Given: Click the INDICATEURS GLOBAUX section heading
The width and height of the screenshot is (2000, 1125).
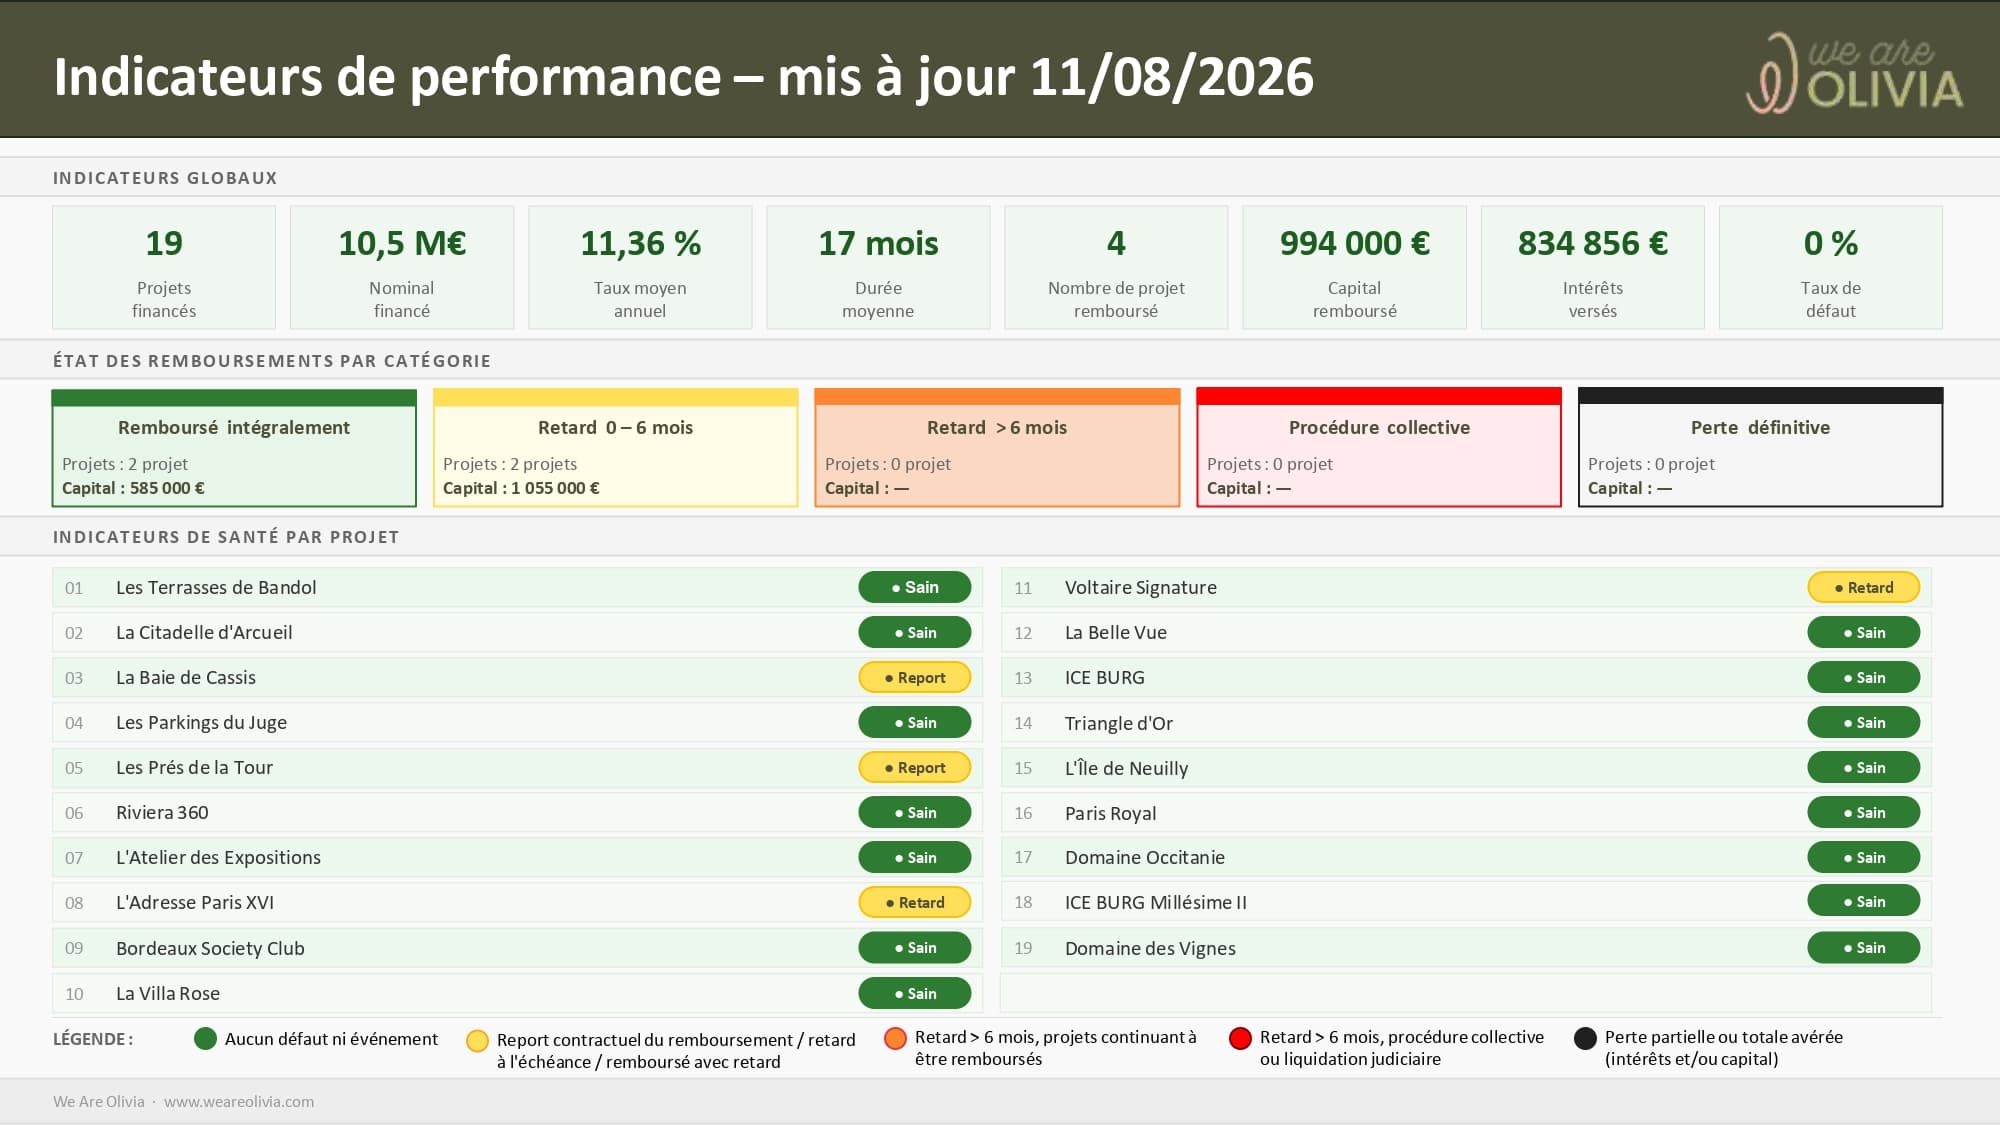Looking at the screenshot, I should [165, 178].
